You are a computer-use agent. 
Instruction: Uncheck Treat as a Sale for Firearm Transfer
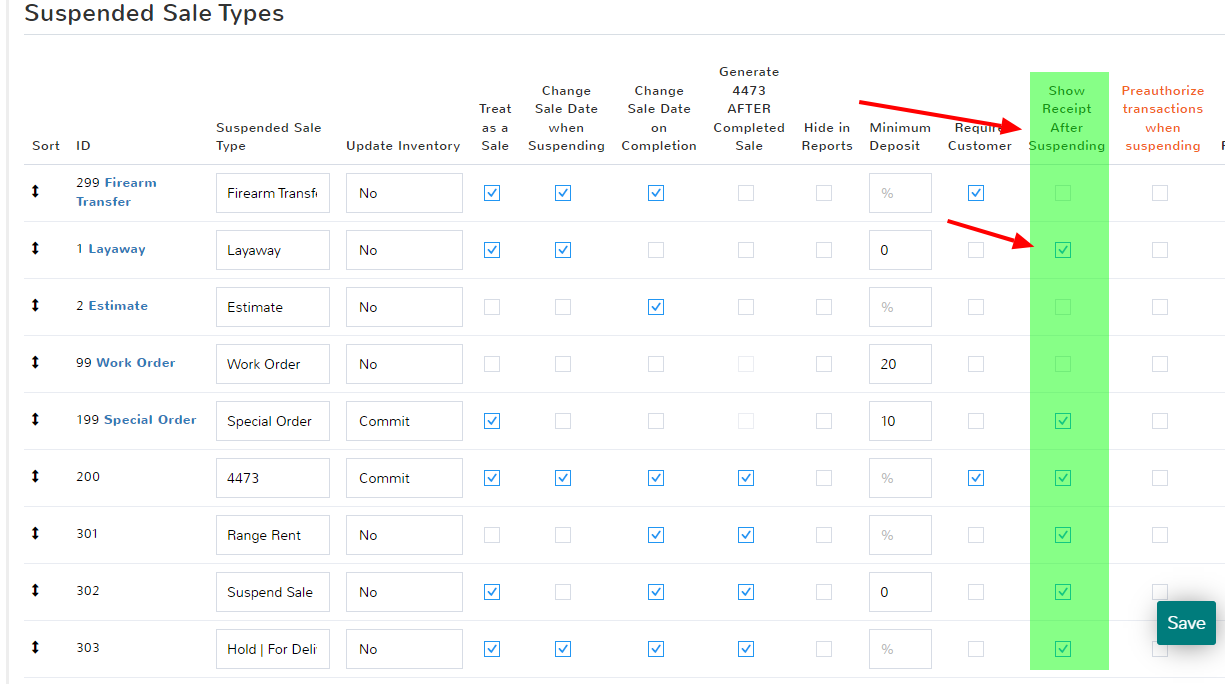[x=491, y=193]
